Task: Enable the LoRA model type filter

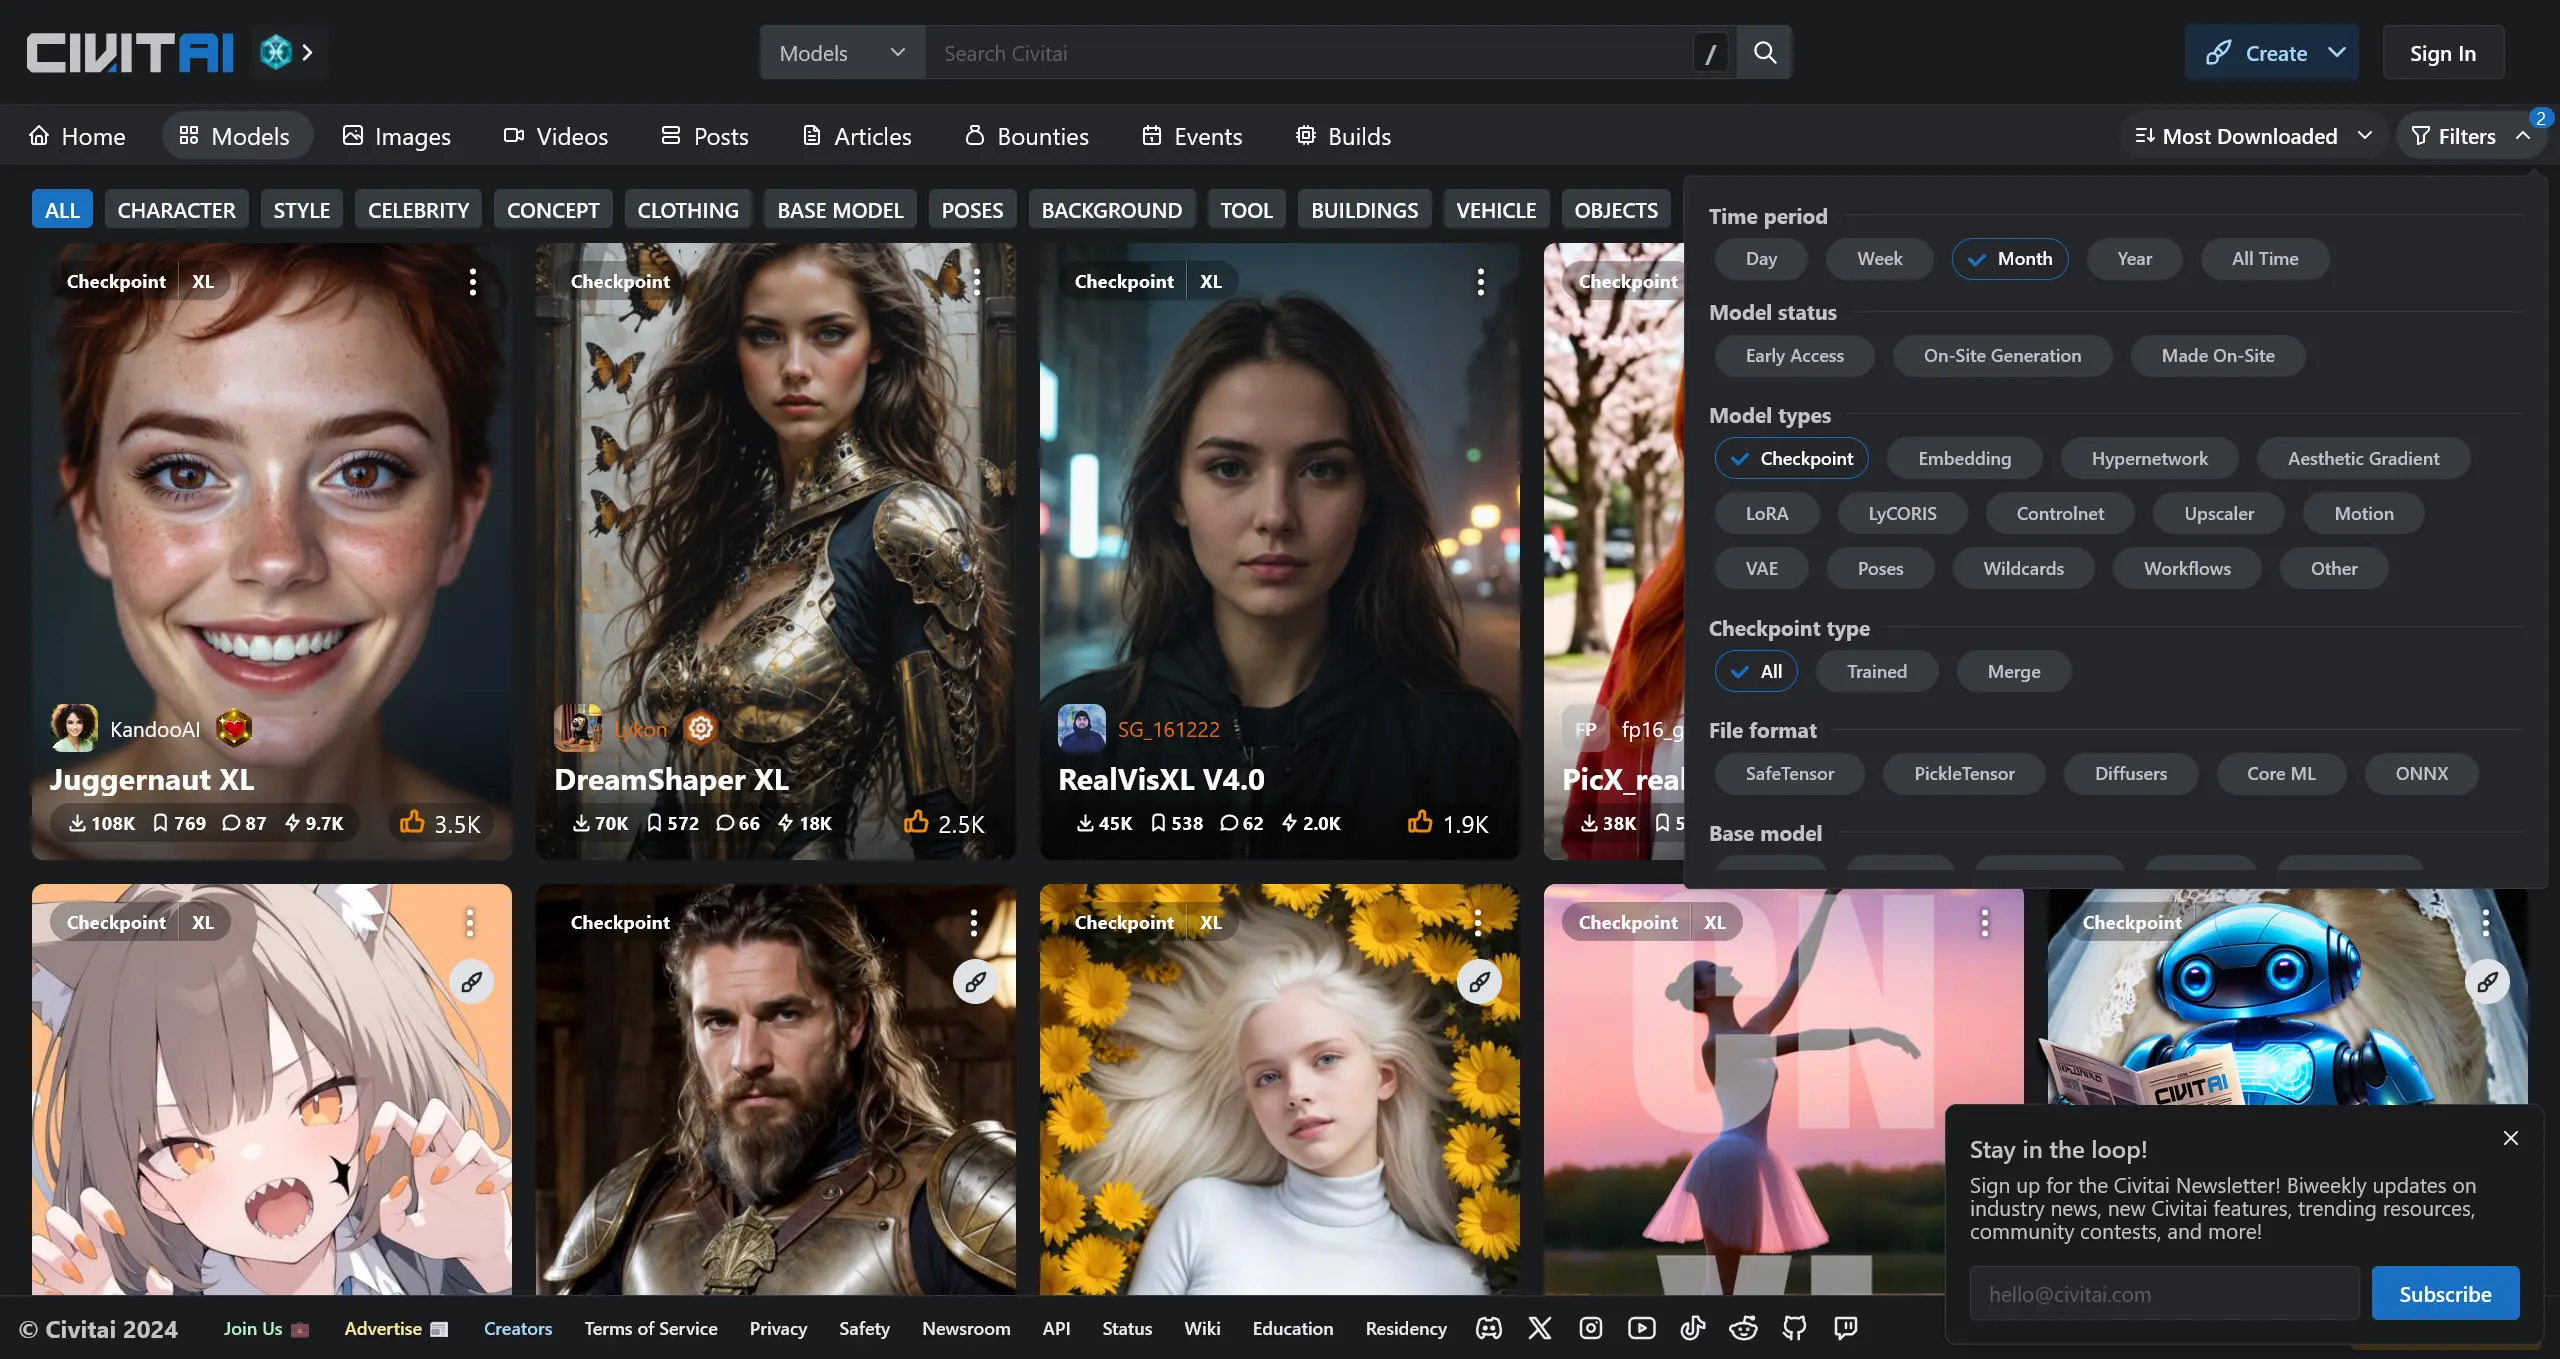Action: 1766,514
